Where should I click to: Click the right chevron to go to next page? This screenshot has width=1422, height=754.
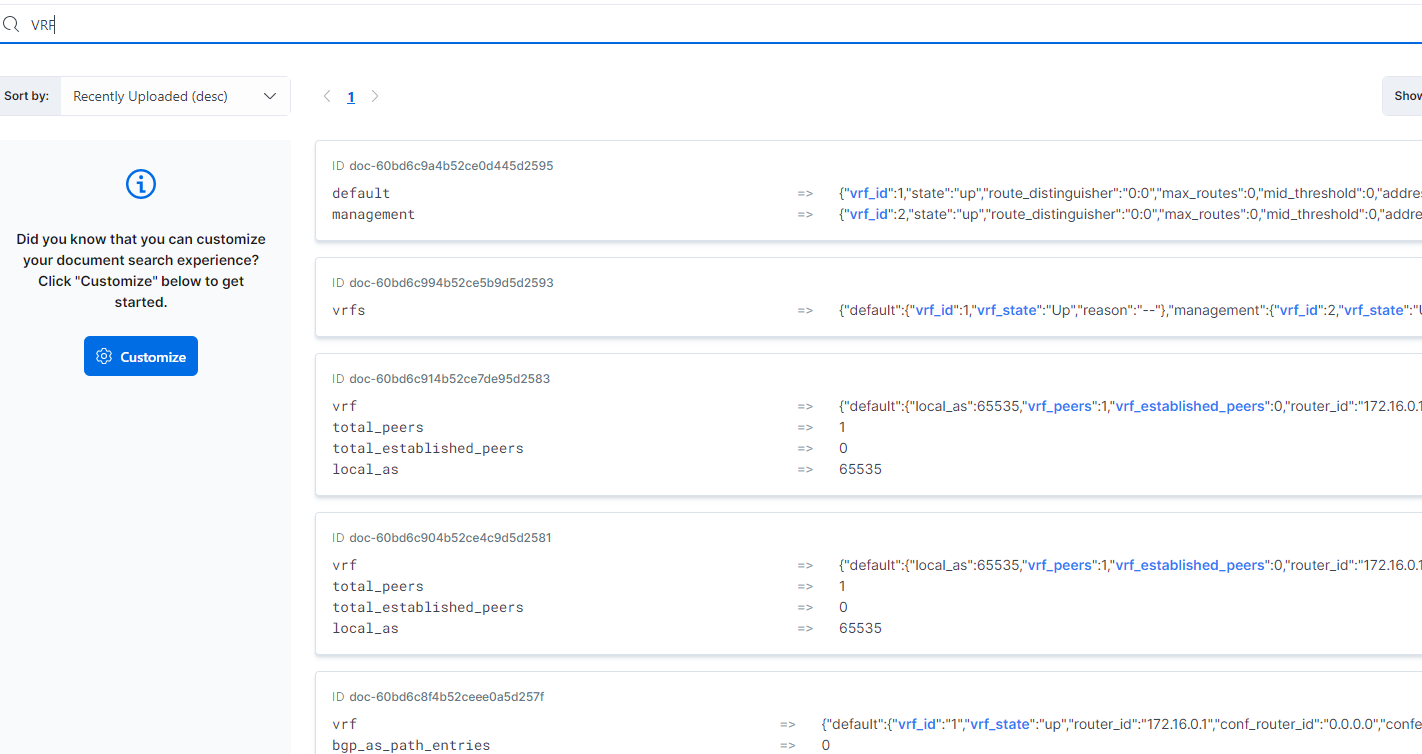[375, 96]
